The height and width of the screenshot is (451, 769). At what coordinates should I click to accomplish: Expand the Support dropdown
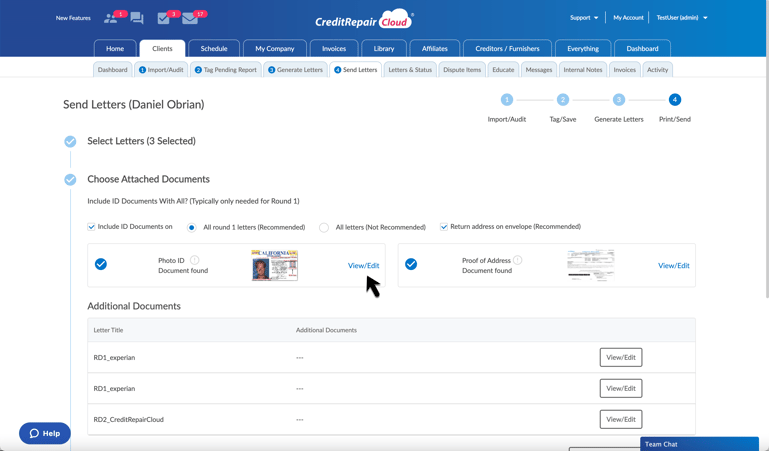coord(584,18)
